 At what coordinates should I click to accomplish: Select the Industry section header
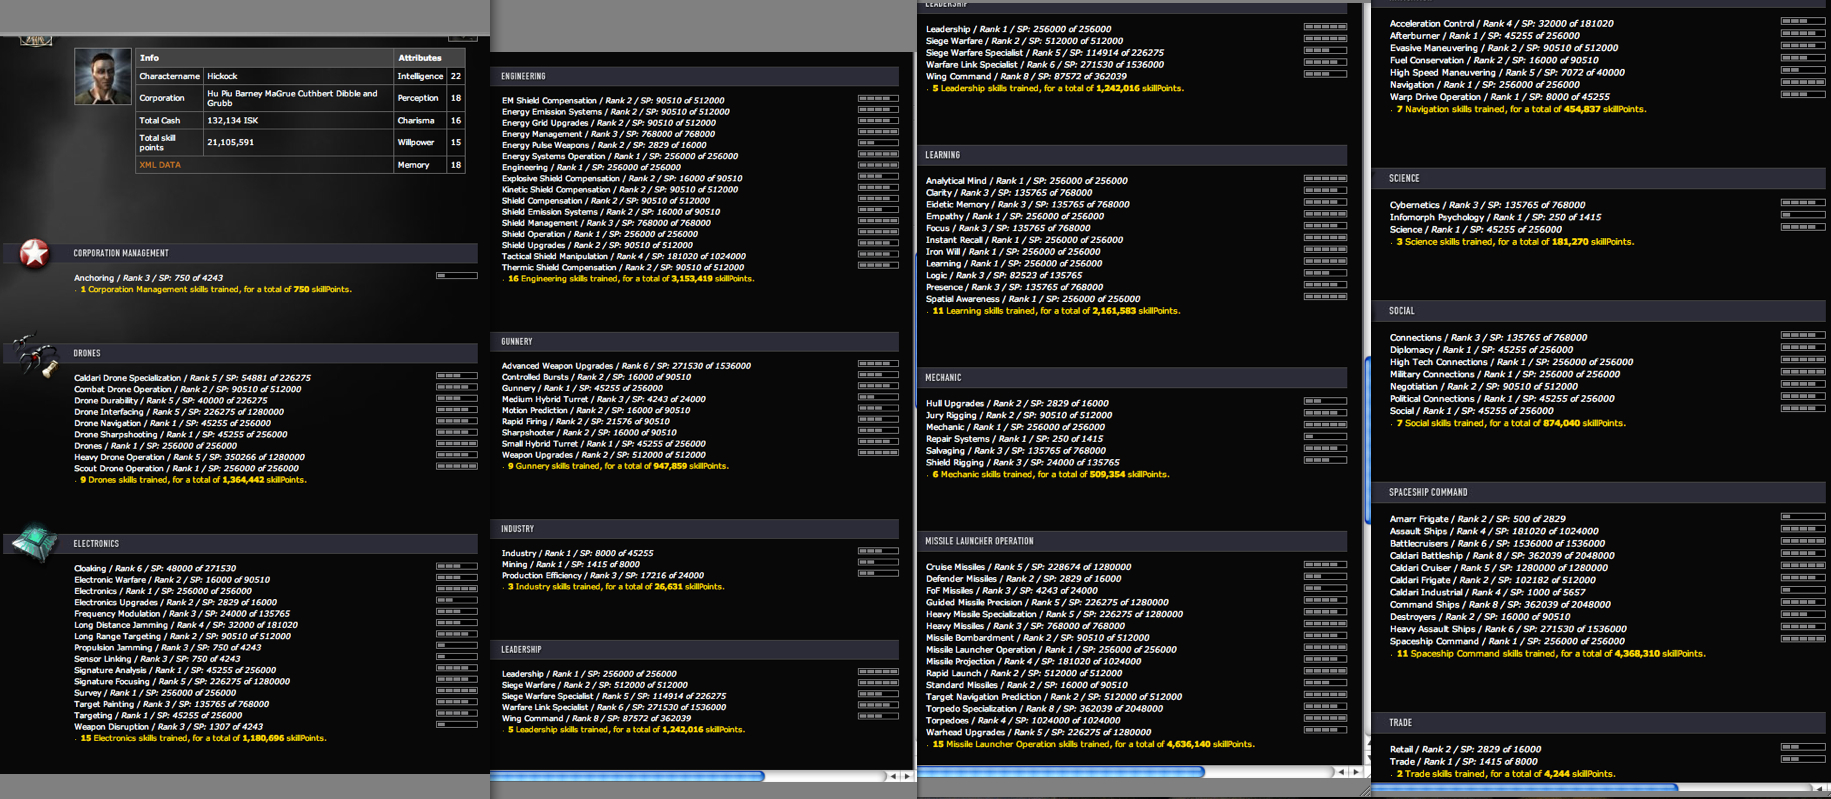click(695, 528)
